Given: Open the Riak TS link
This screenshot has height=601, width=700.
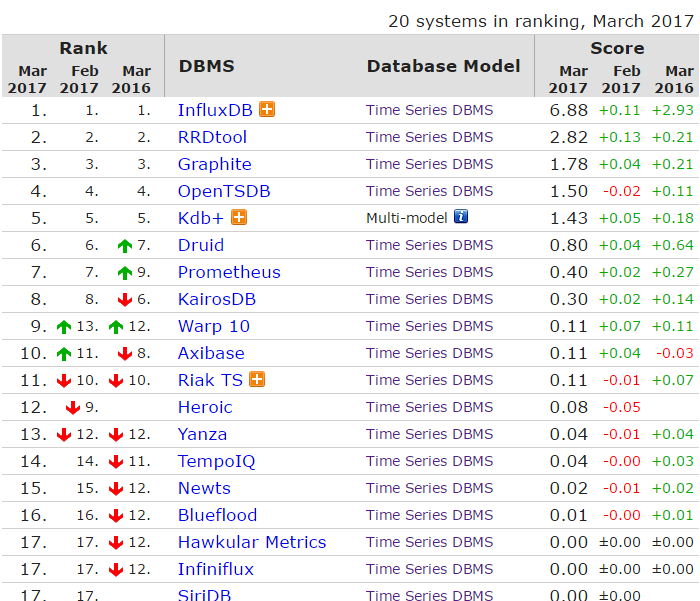Looking at the screenshot, I should (x=210, y=380).
